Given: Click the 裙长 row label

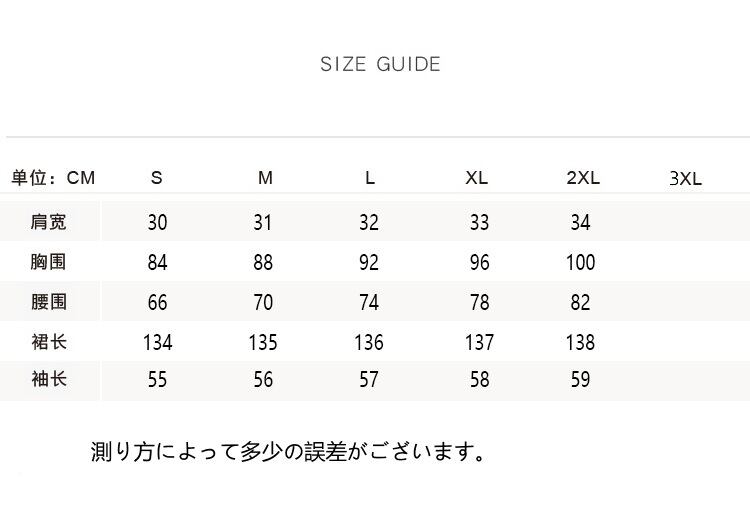Looking at the screenshot, I should [x=49, y=341].
